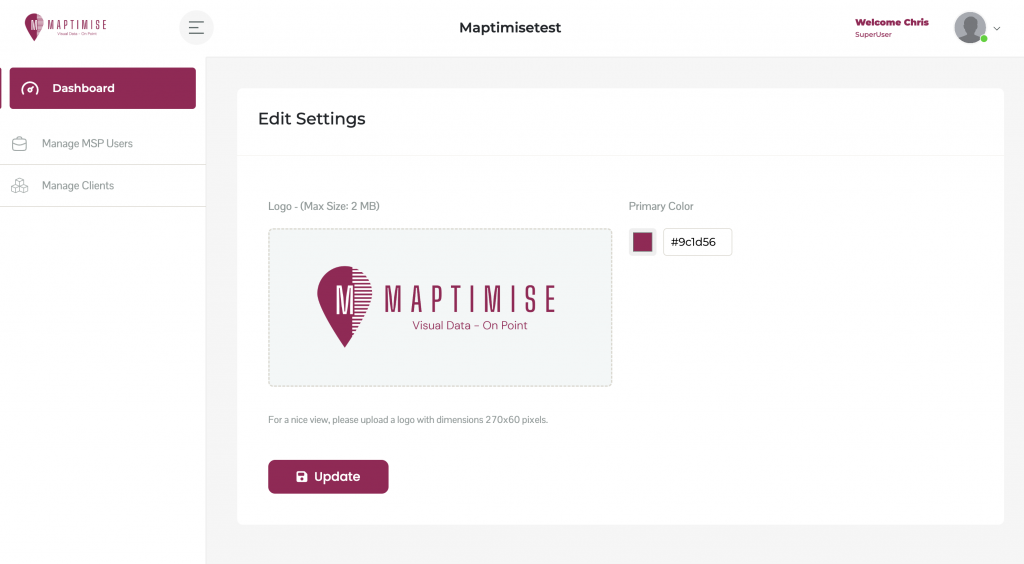This screenshot has height=564, width=1024.
Task: Click the Dashboard gauge icon
Action: 30,88
